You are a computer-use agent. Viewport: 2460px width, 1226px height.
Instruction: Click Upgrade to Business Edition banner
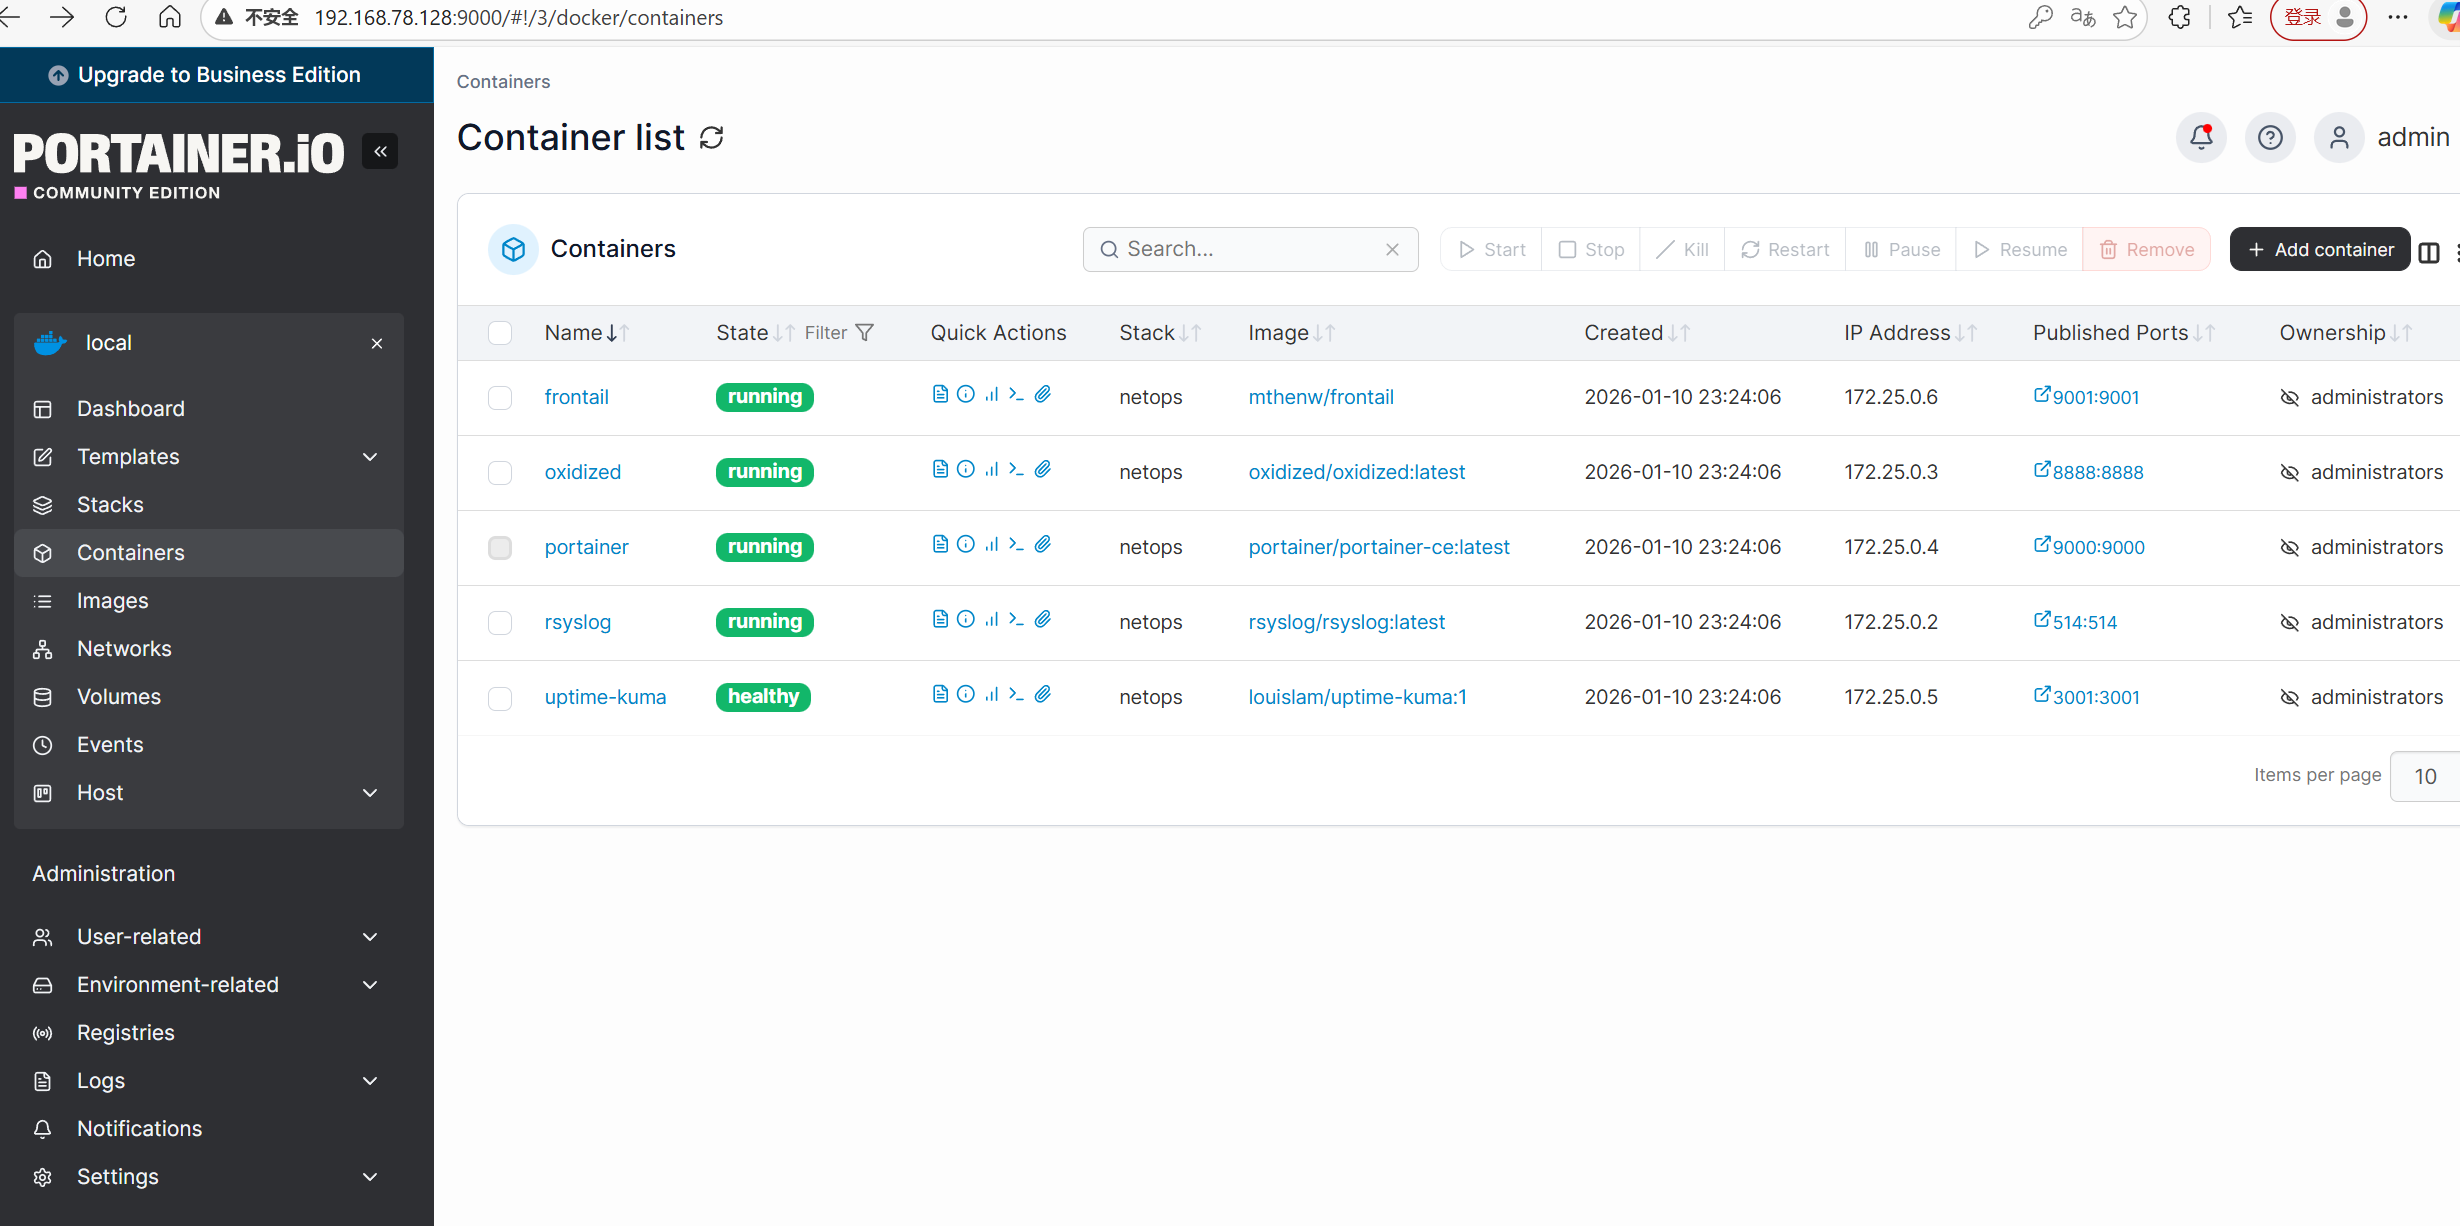(217, 75)
